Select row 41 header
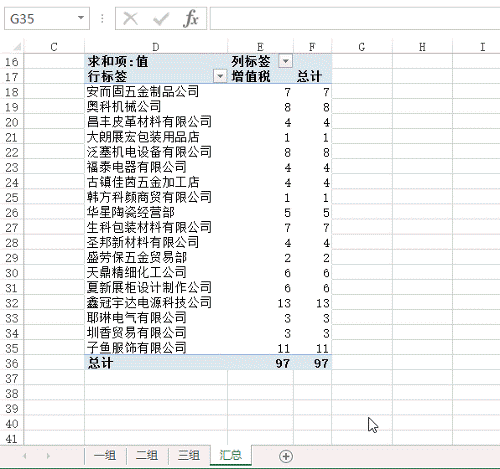The image size is (500, 469). [12, 439]
